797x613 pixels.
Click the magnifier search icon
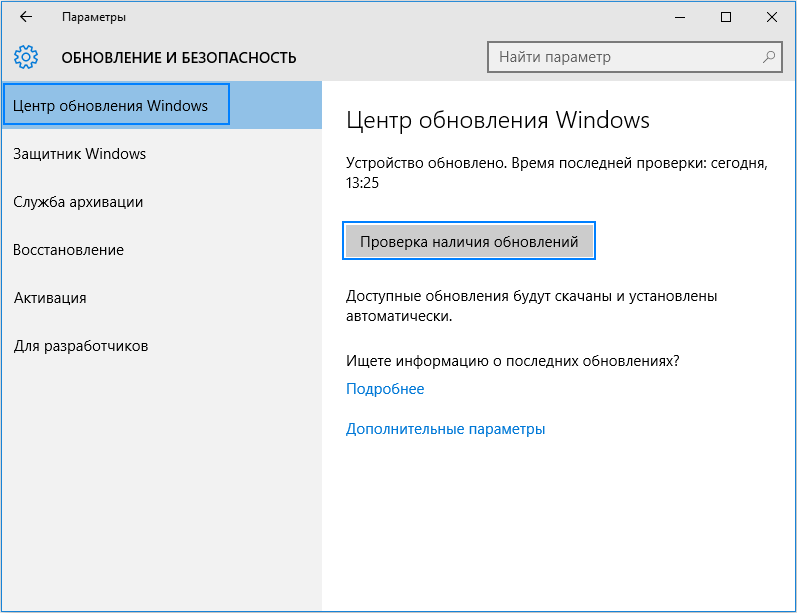(768, 57)
